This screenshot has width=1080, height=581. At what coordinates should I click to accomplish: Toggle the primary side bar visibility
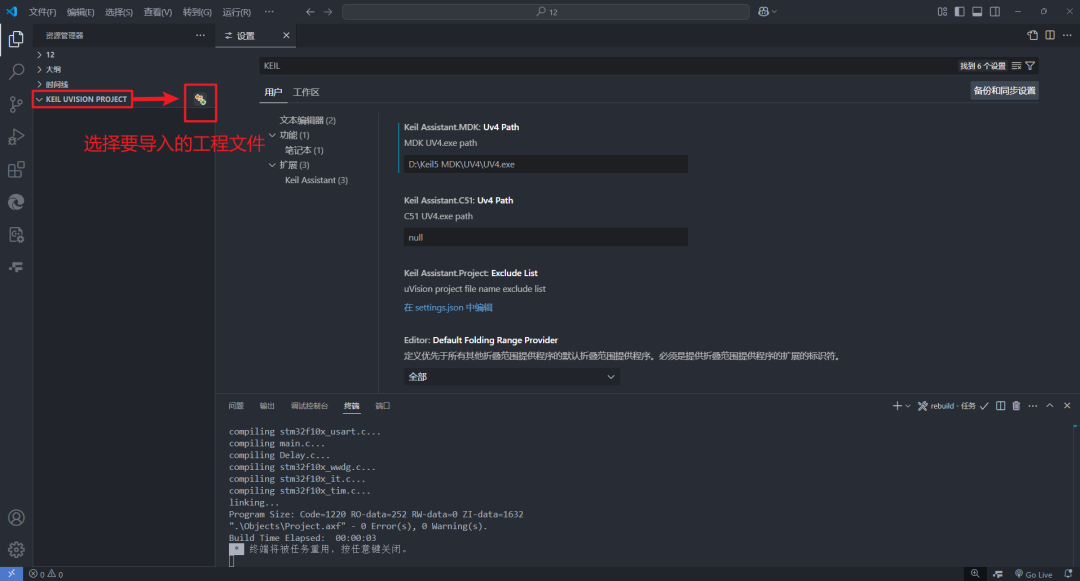(959, 12)
